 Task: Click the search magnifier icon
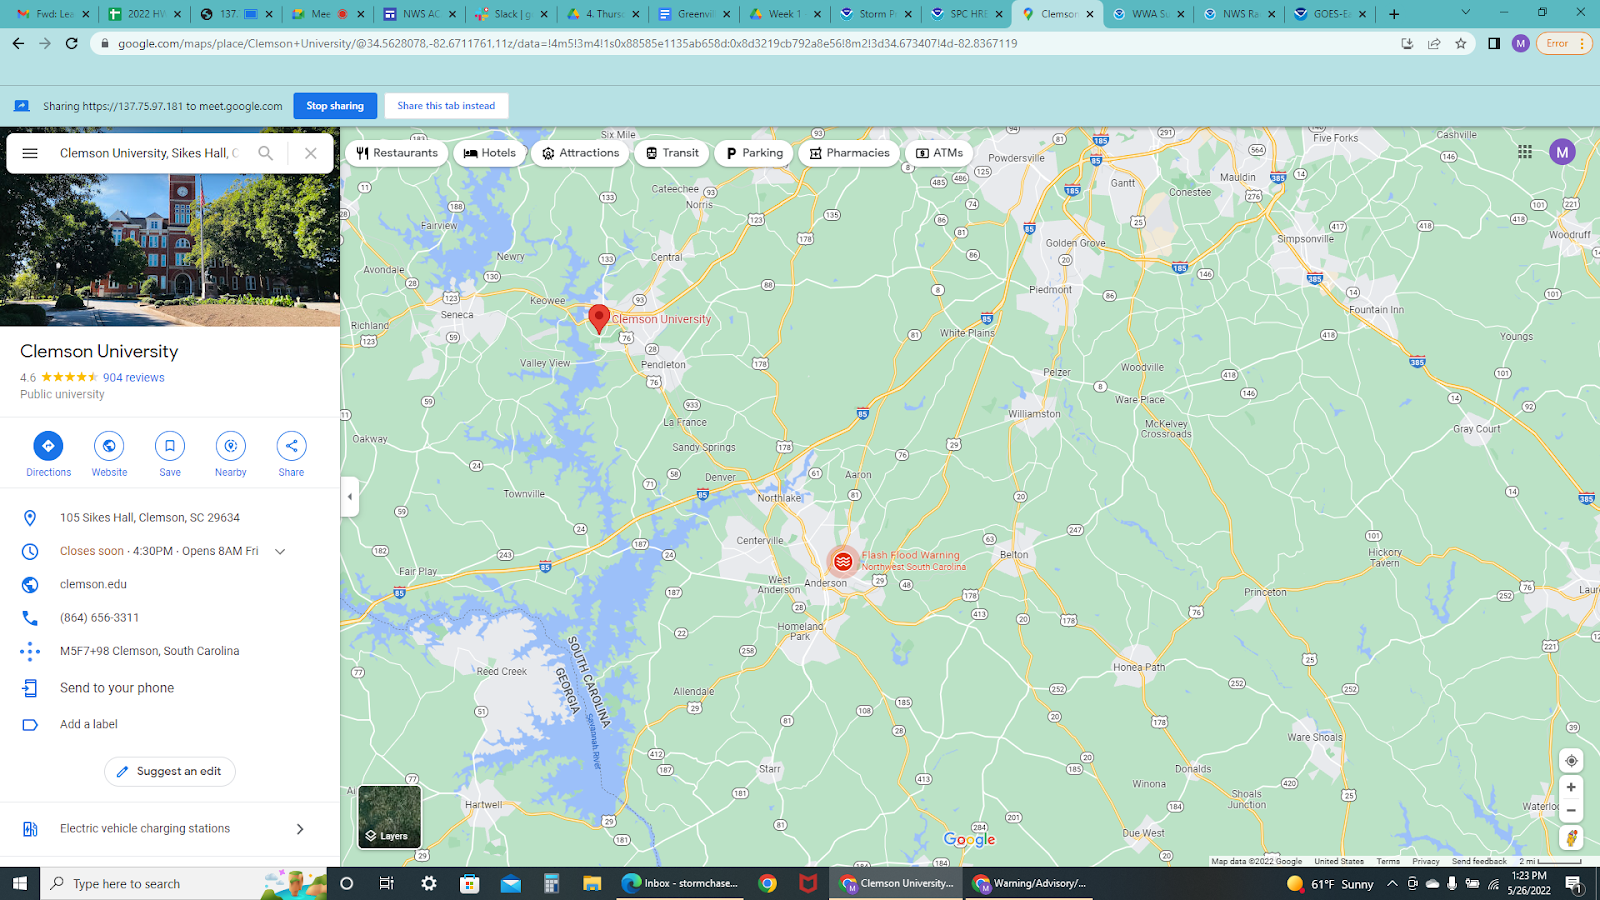coord(265,153)
